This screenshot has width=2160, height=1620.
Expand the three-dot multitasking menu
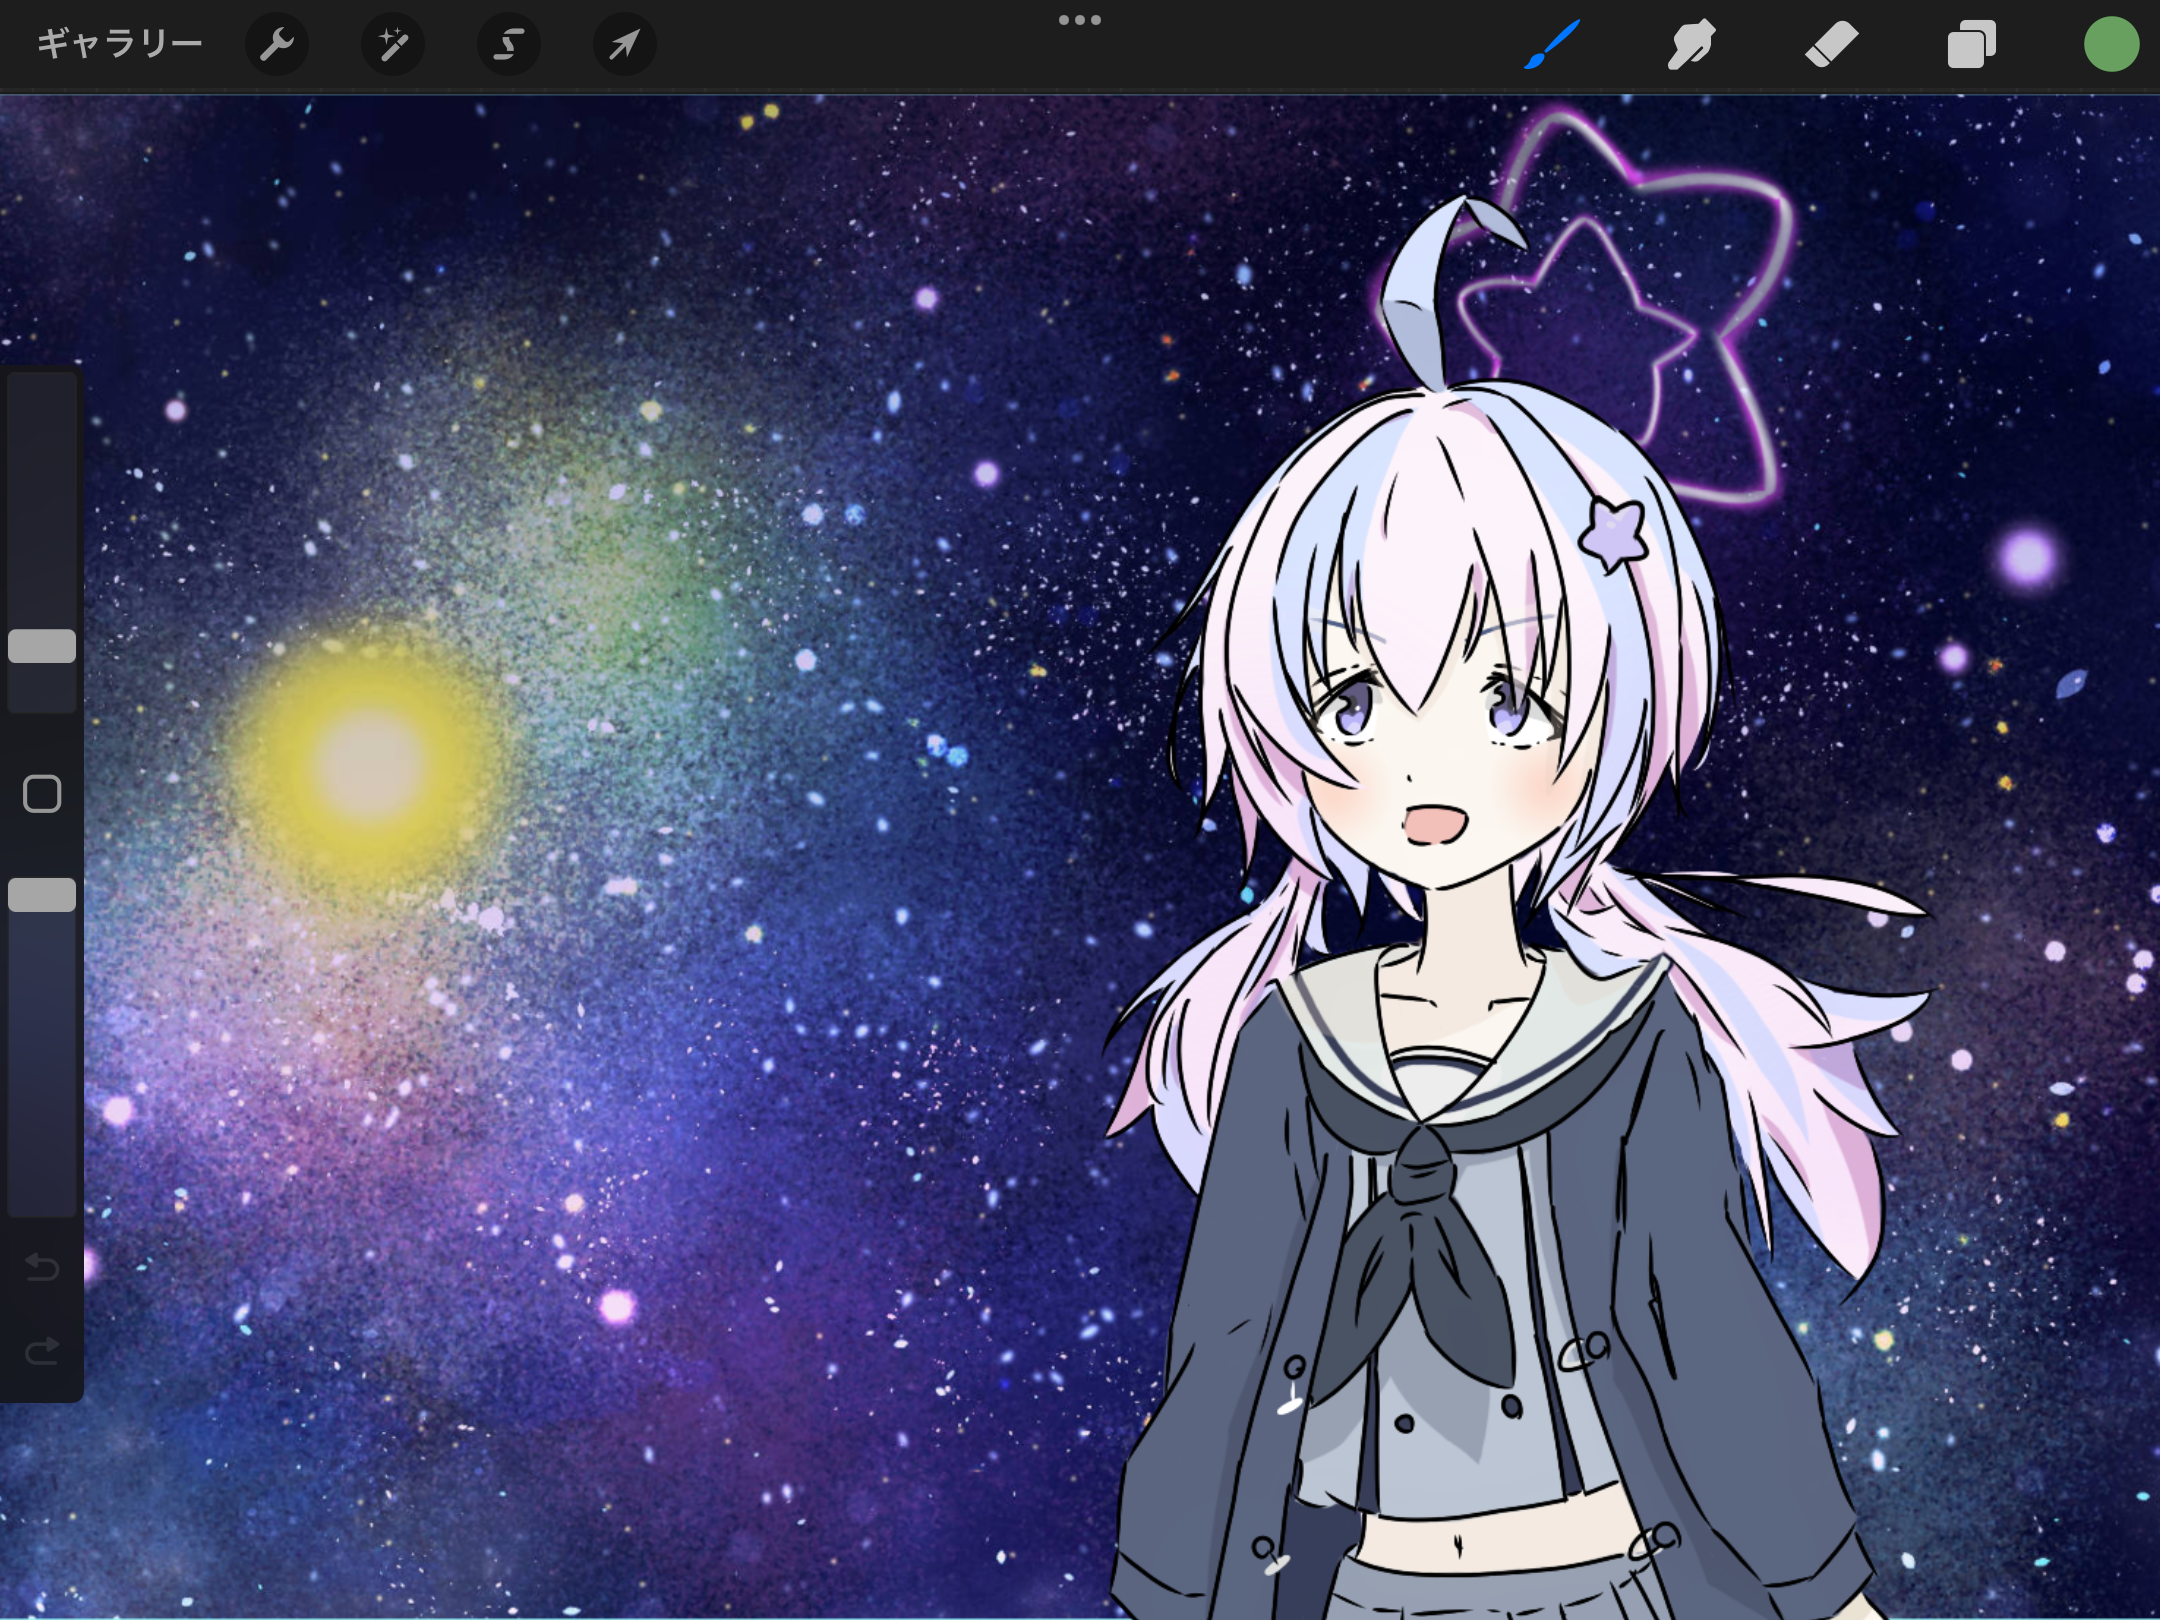[1079, 20]
